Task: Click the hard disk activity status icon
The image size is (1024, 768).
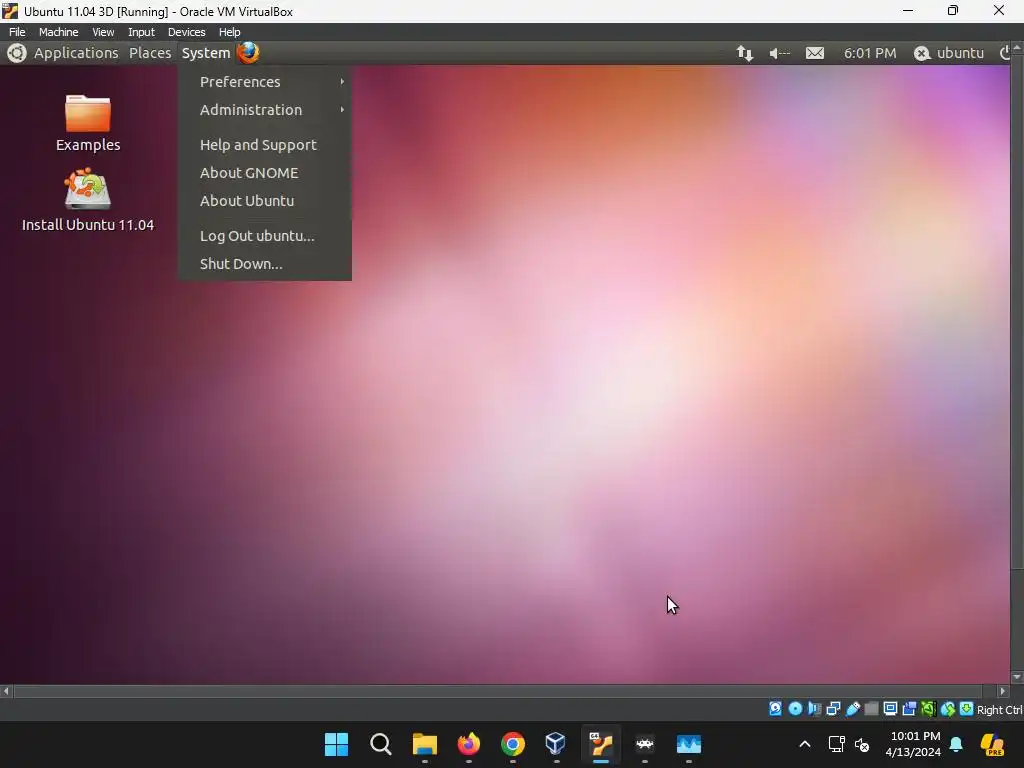Action: click(775, 709)
